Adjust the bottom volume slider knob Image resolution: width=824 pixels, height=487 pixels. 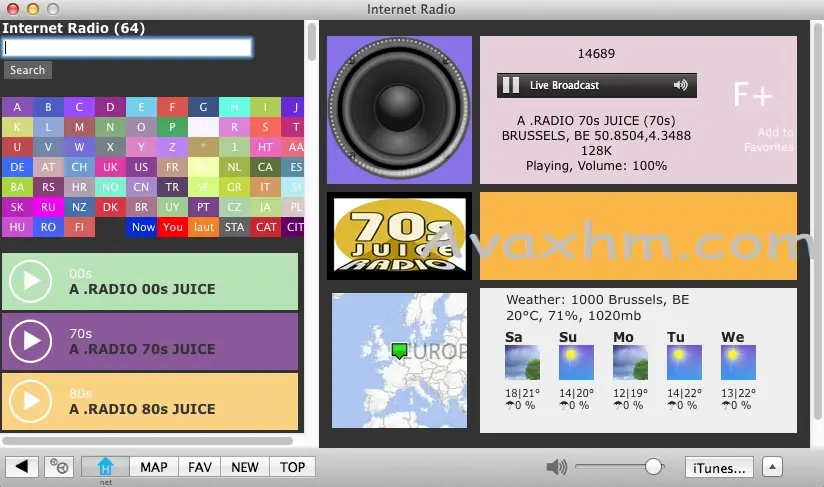point(653,466)
